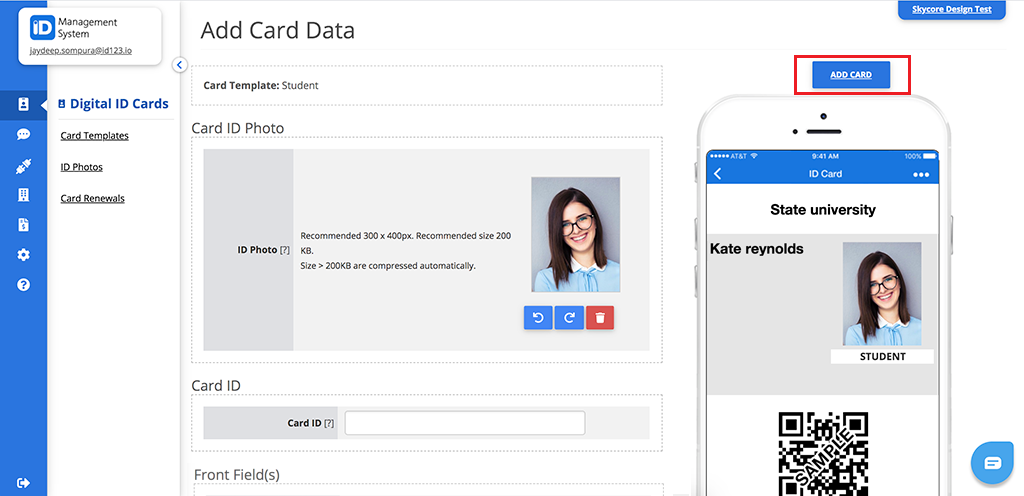Viewport: 1024px width, 496px height.
Task: Click the logout icon in the sidebar
Action: coord(24,483)
